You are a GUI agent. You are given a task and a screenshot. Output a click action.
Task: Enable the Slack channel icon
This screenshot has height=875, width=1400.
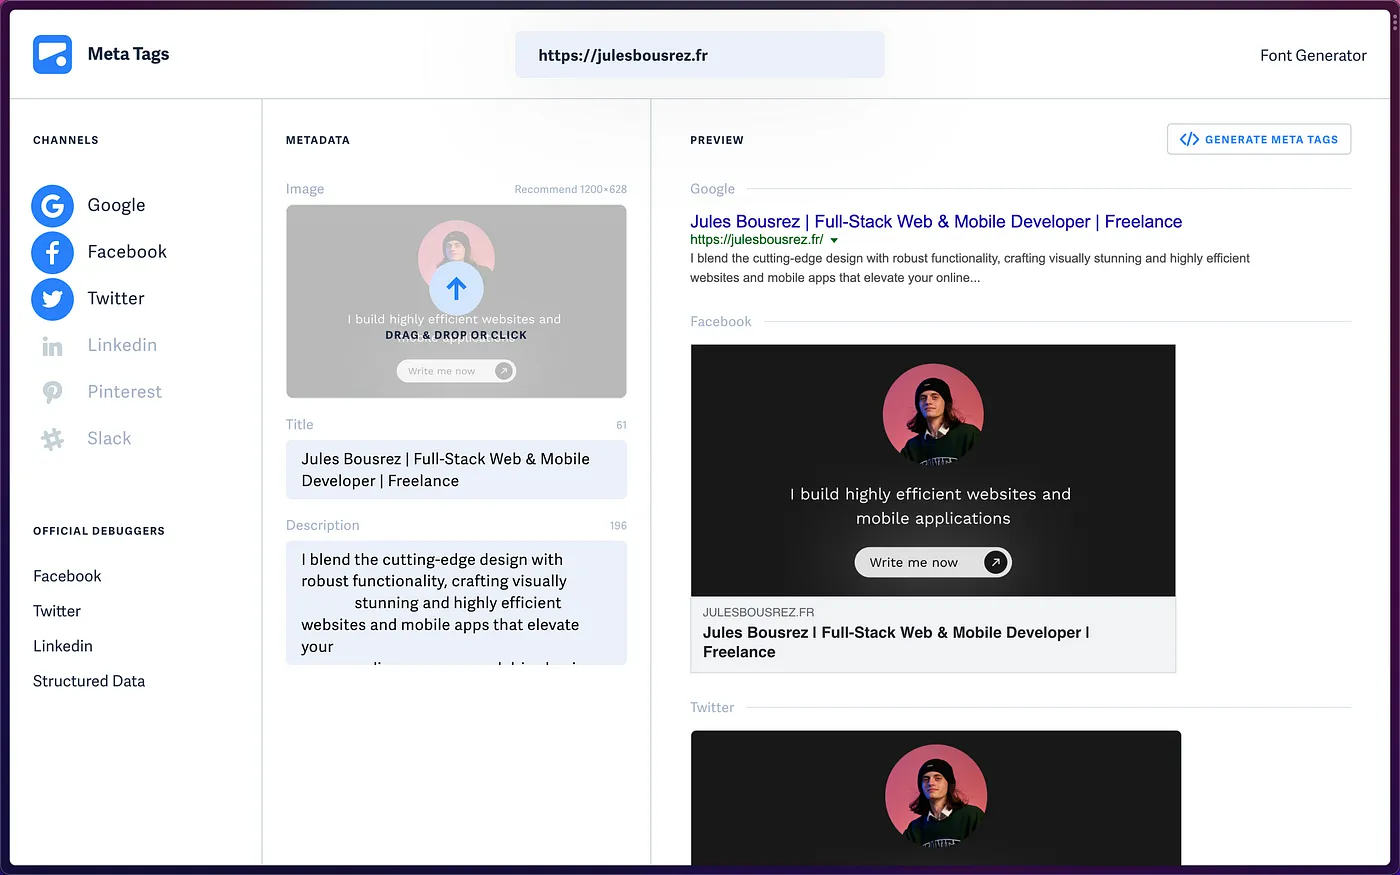(52, 439)
